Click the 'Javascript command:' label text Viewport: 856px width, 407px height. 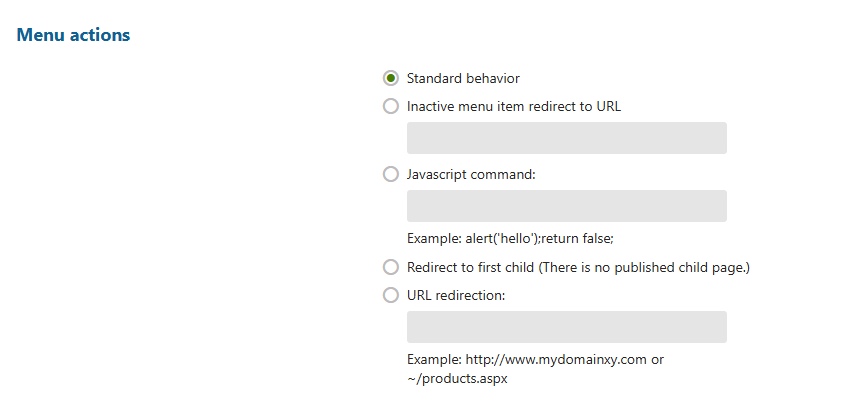coord(471,174)
